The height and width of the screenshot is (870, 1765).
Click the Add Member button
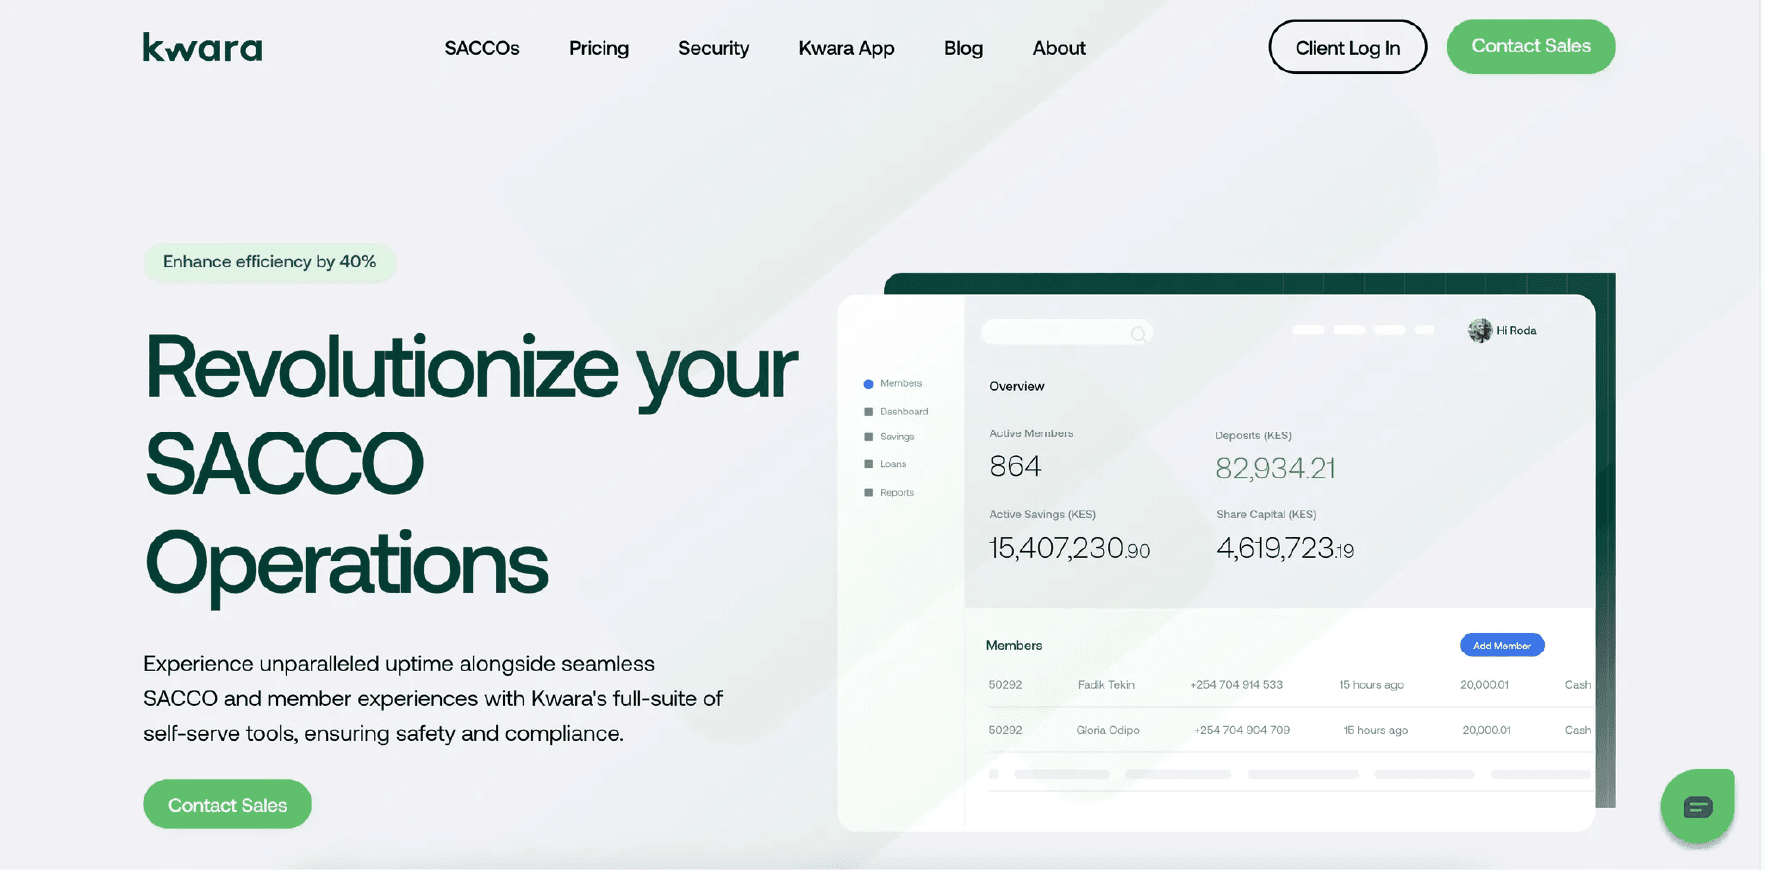point(1502,646)
